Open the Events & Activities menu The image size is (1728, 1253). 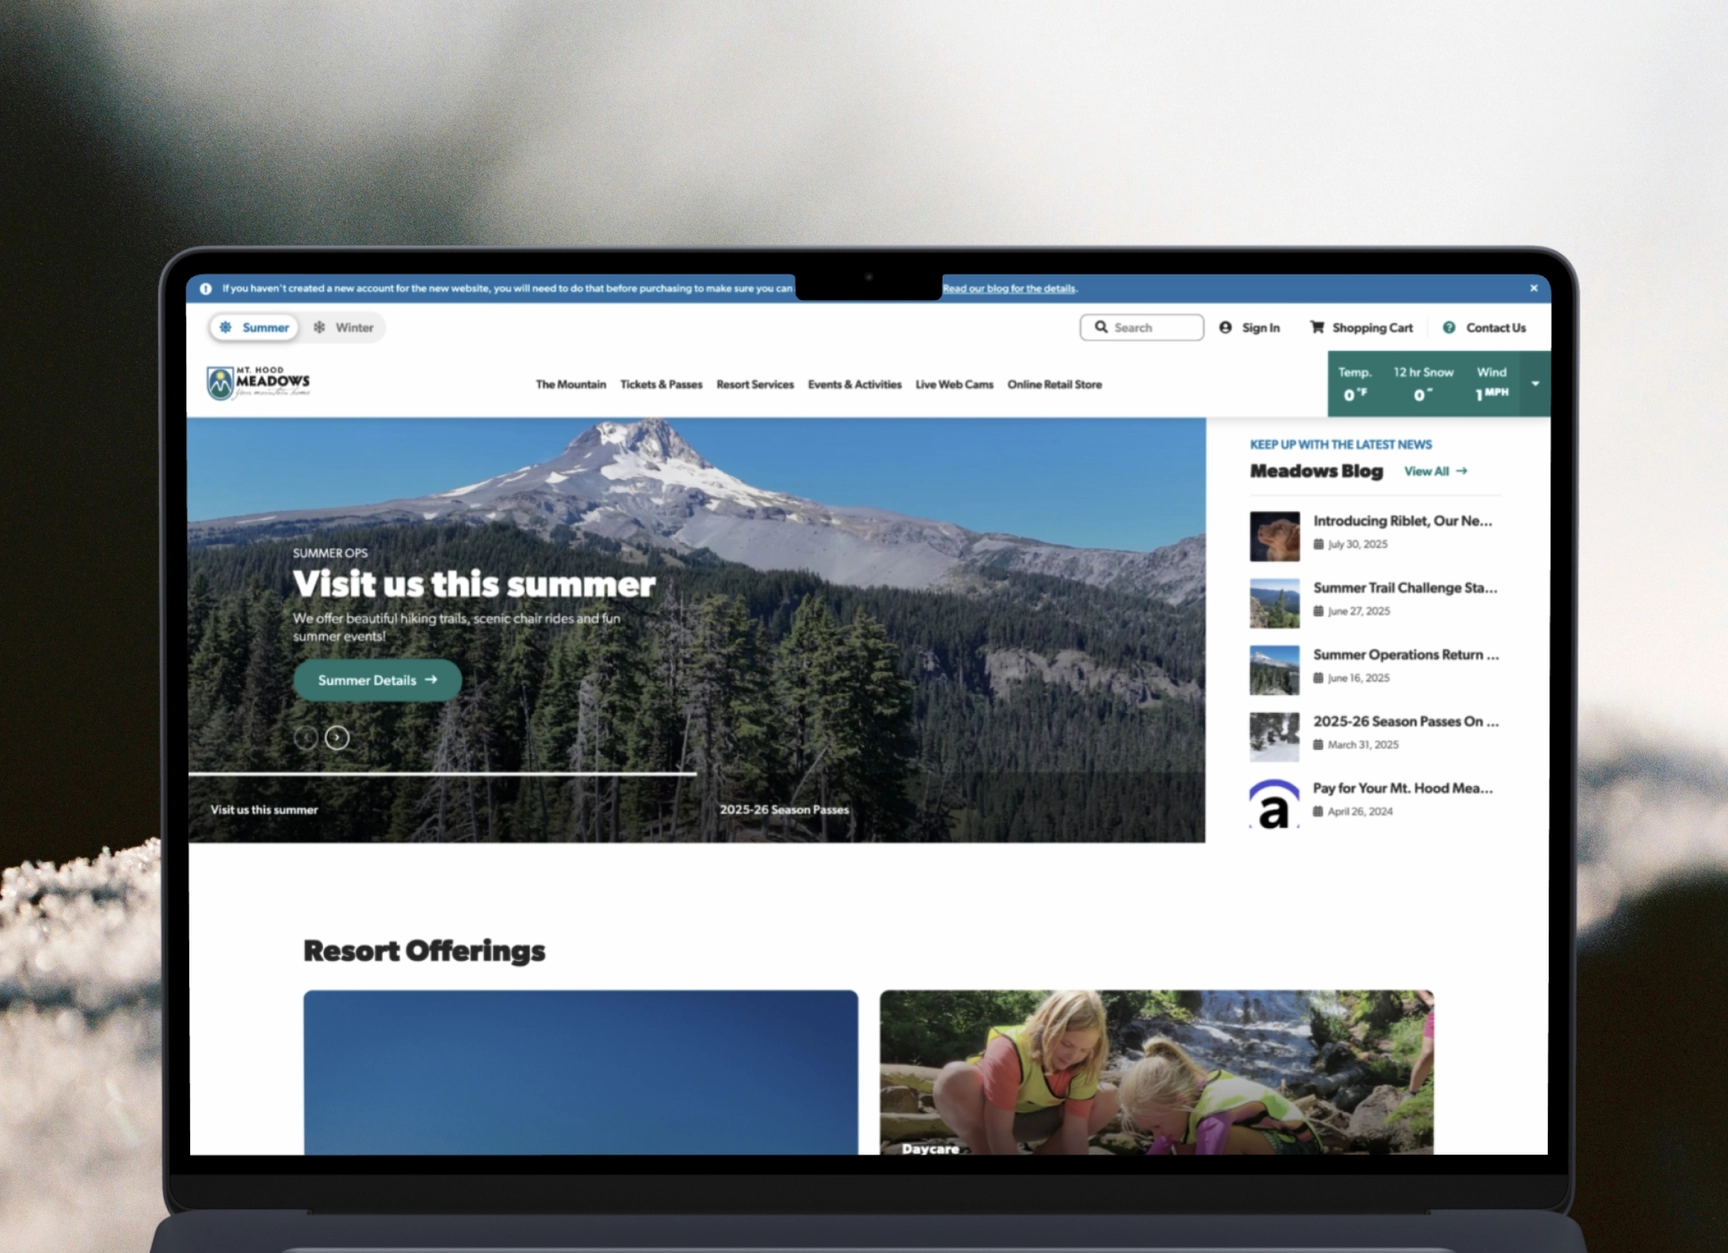855,384
